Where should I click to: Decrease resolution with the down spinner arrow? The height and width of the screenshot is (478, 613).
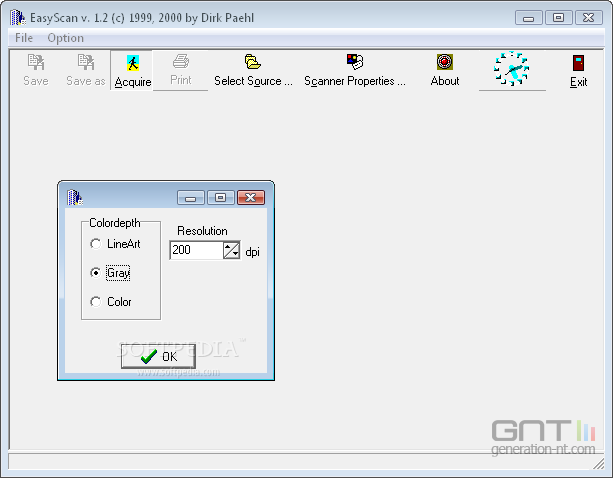[x=235, y=254]
